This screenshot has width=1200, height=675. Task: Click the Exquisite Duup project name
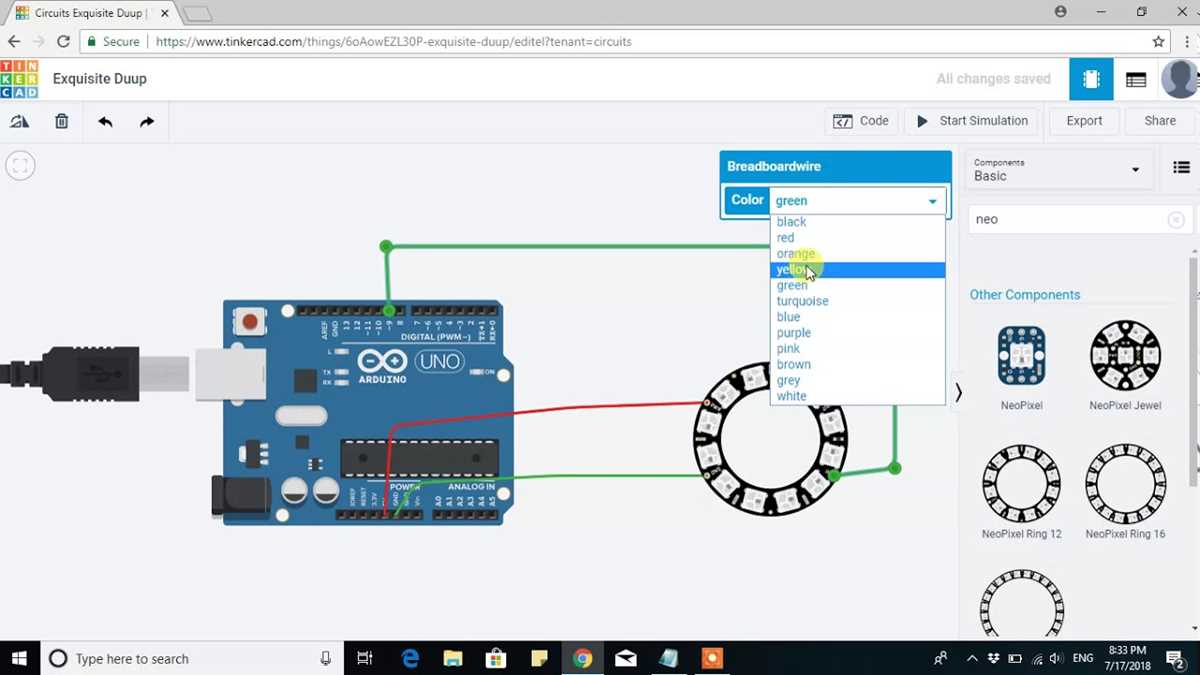coord(100,79)
